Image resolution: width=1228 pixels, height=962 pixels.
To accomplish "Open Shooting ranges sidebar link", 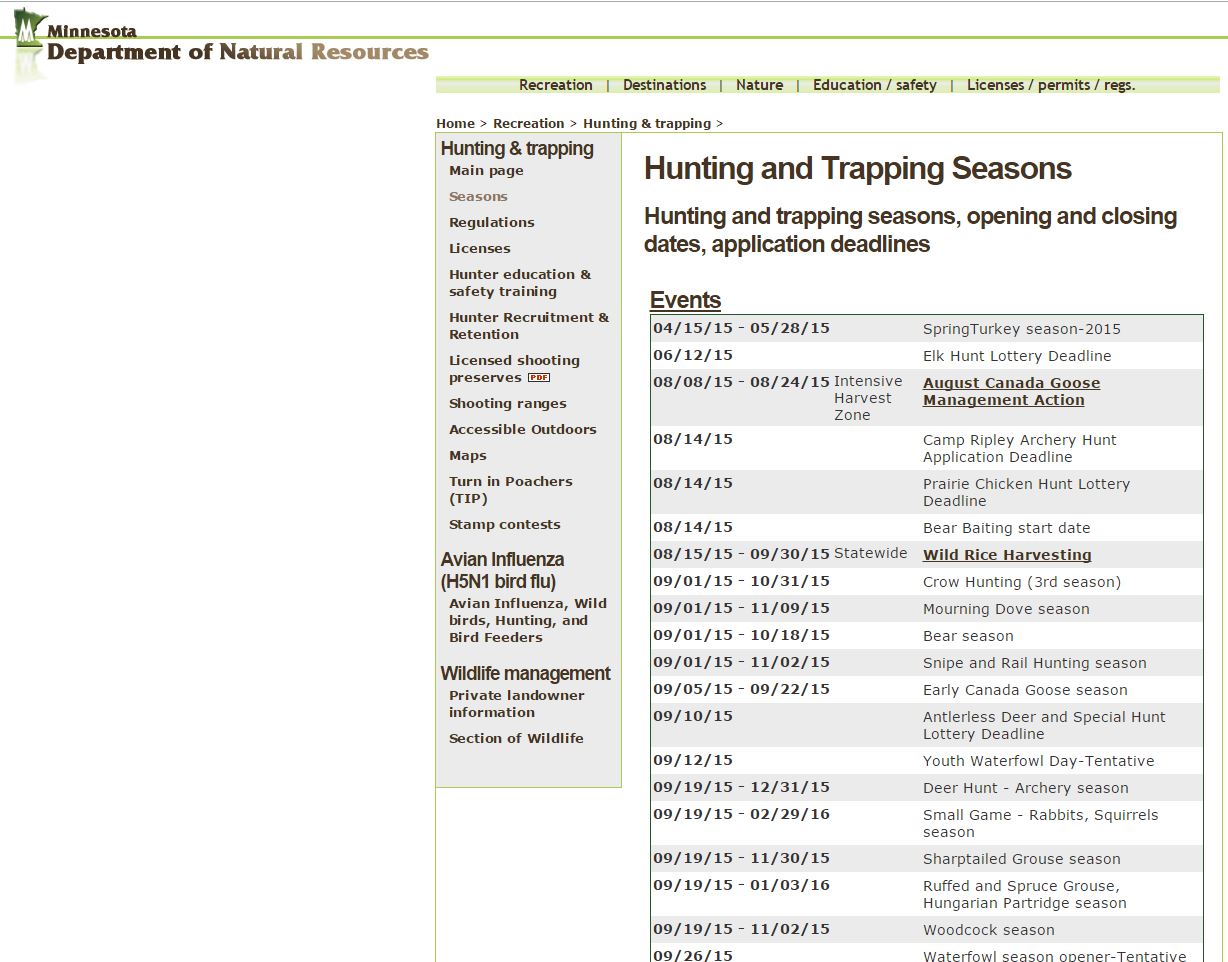I will [x=507, y=404].
